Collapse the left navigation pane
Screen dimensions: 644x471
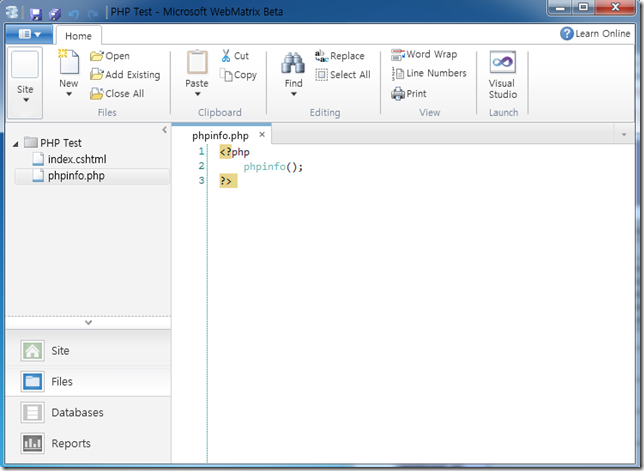click(164, 130)
